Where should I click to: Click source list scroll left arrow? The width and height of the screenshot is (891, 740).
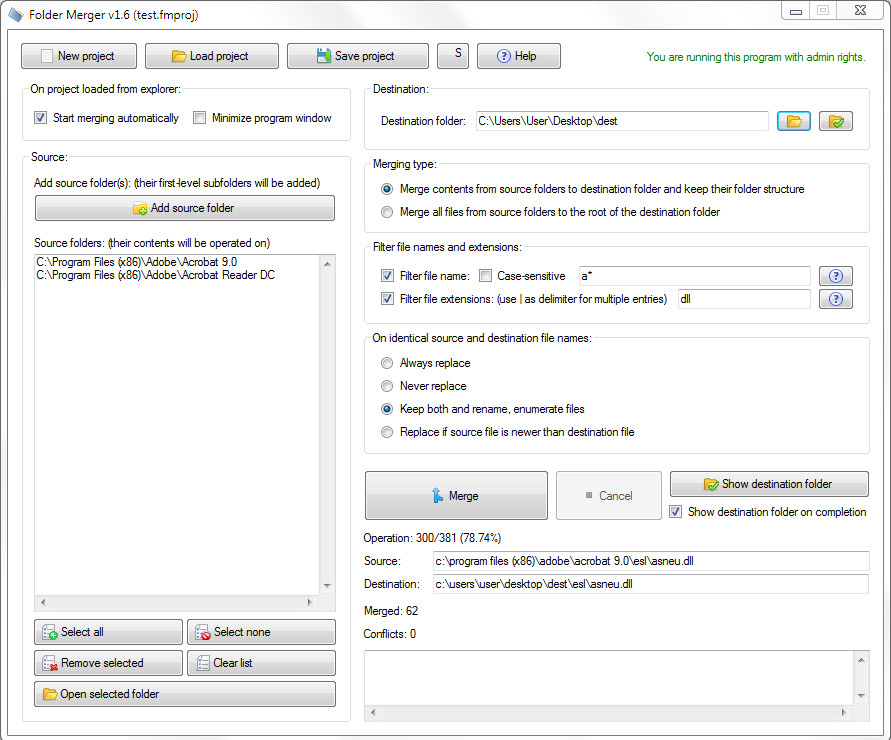(43, 602)
